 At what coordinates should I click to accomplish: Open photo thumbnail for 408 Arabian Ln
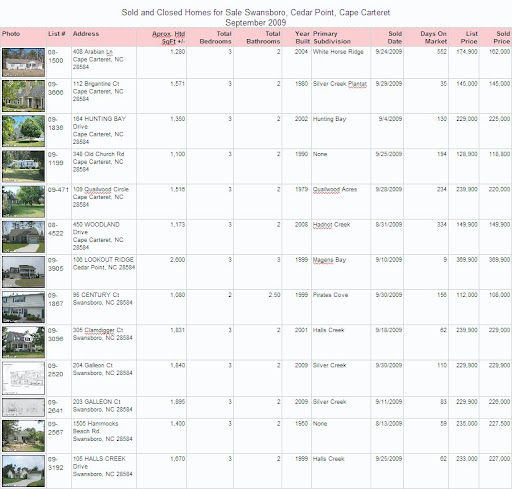point(23,62)
